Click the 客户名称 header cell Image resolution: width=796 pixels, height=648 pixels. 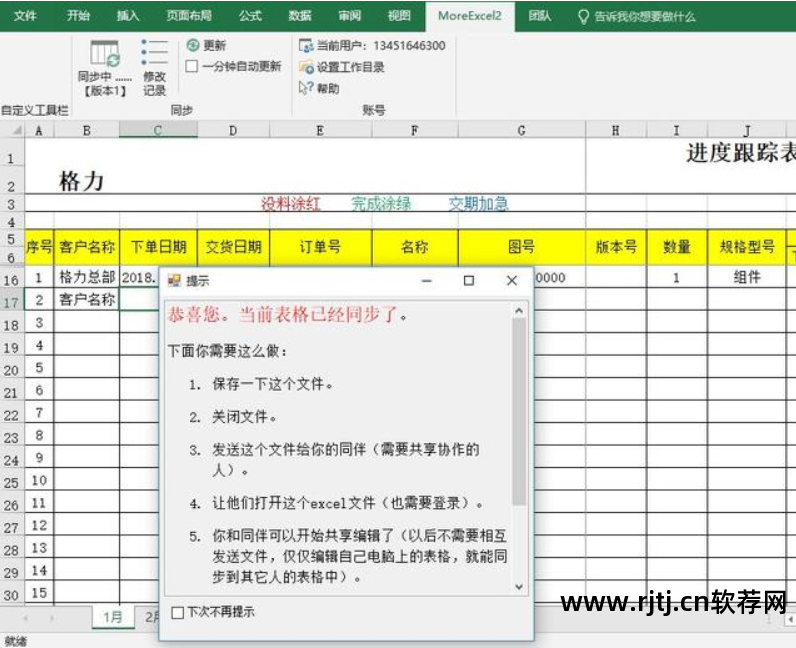(x=87, y=247)
